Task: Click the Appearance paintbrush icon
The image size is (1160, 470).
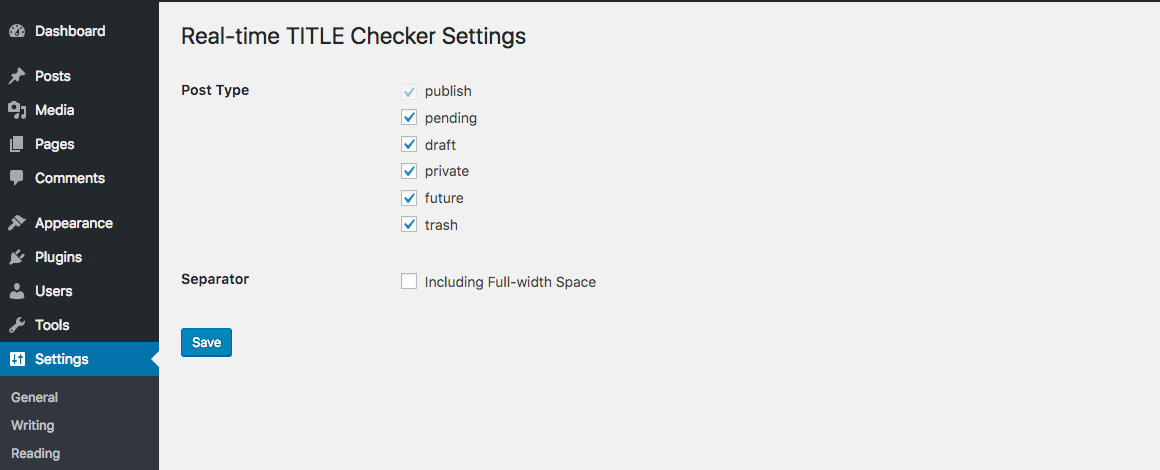Action: pos(16,223)
